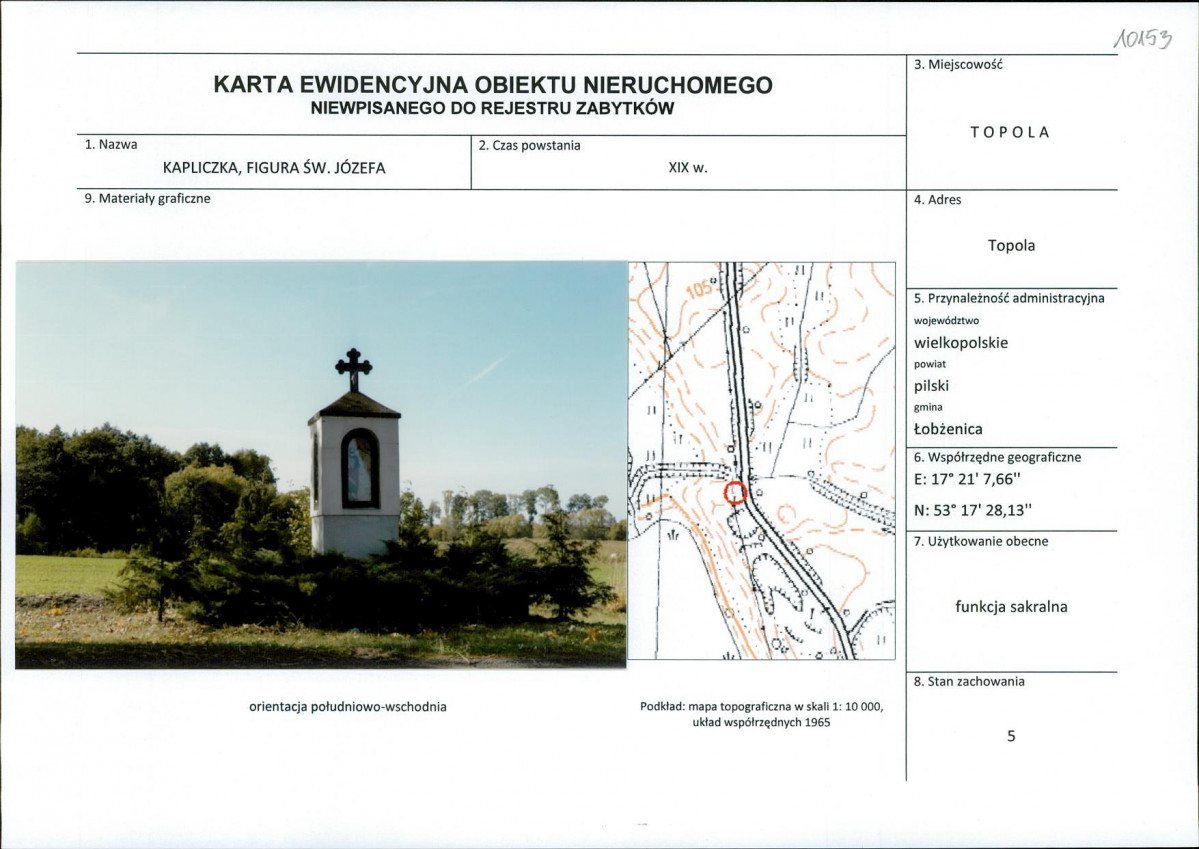Select the funkcja sakralna entry
Image resolution: width=1199 pixels, height=849 pixels.
pyautogui.click(x=1011, y=606)
